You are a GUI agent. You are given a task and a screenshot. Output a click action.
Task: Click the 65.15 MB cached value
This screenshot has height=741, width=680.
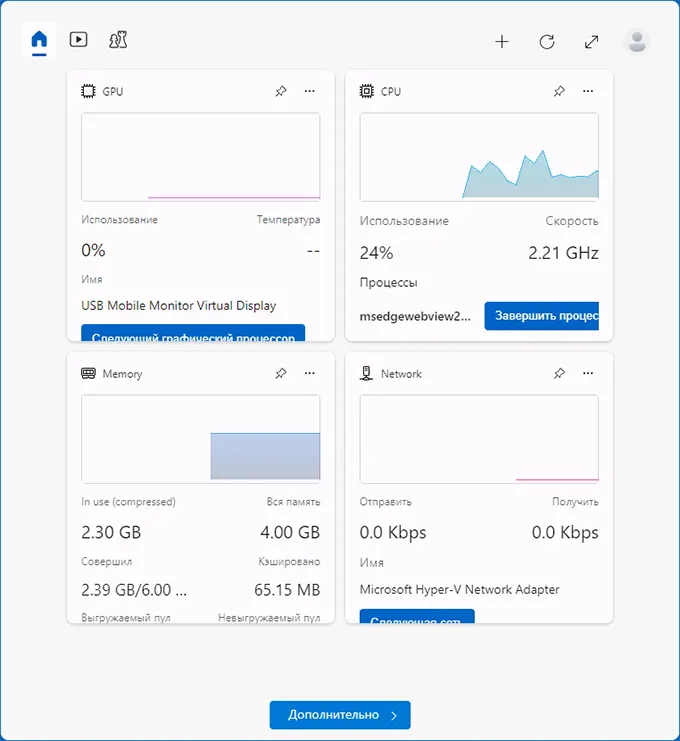[287, 590]
